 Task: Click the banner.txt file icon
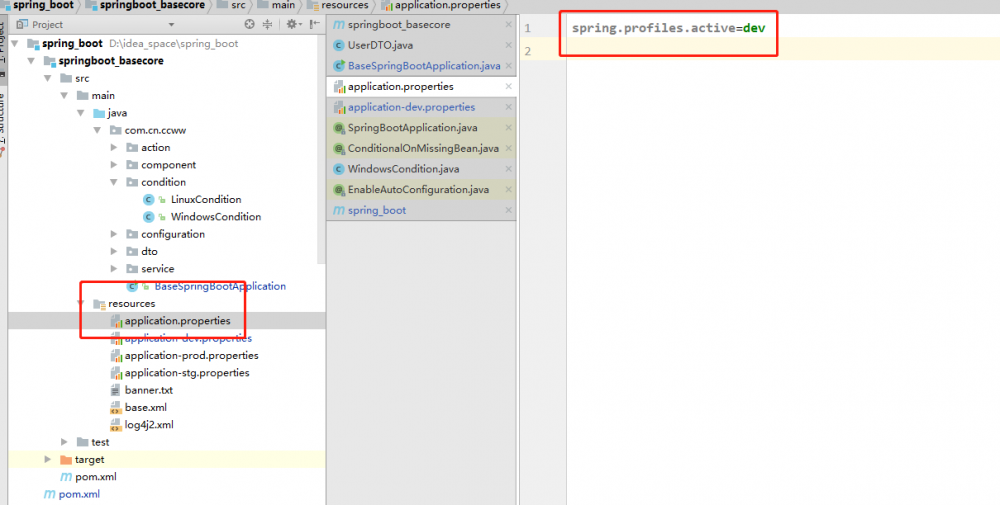pos(115,390)
